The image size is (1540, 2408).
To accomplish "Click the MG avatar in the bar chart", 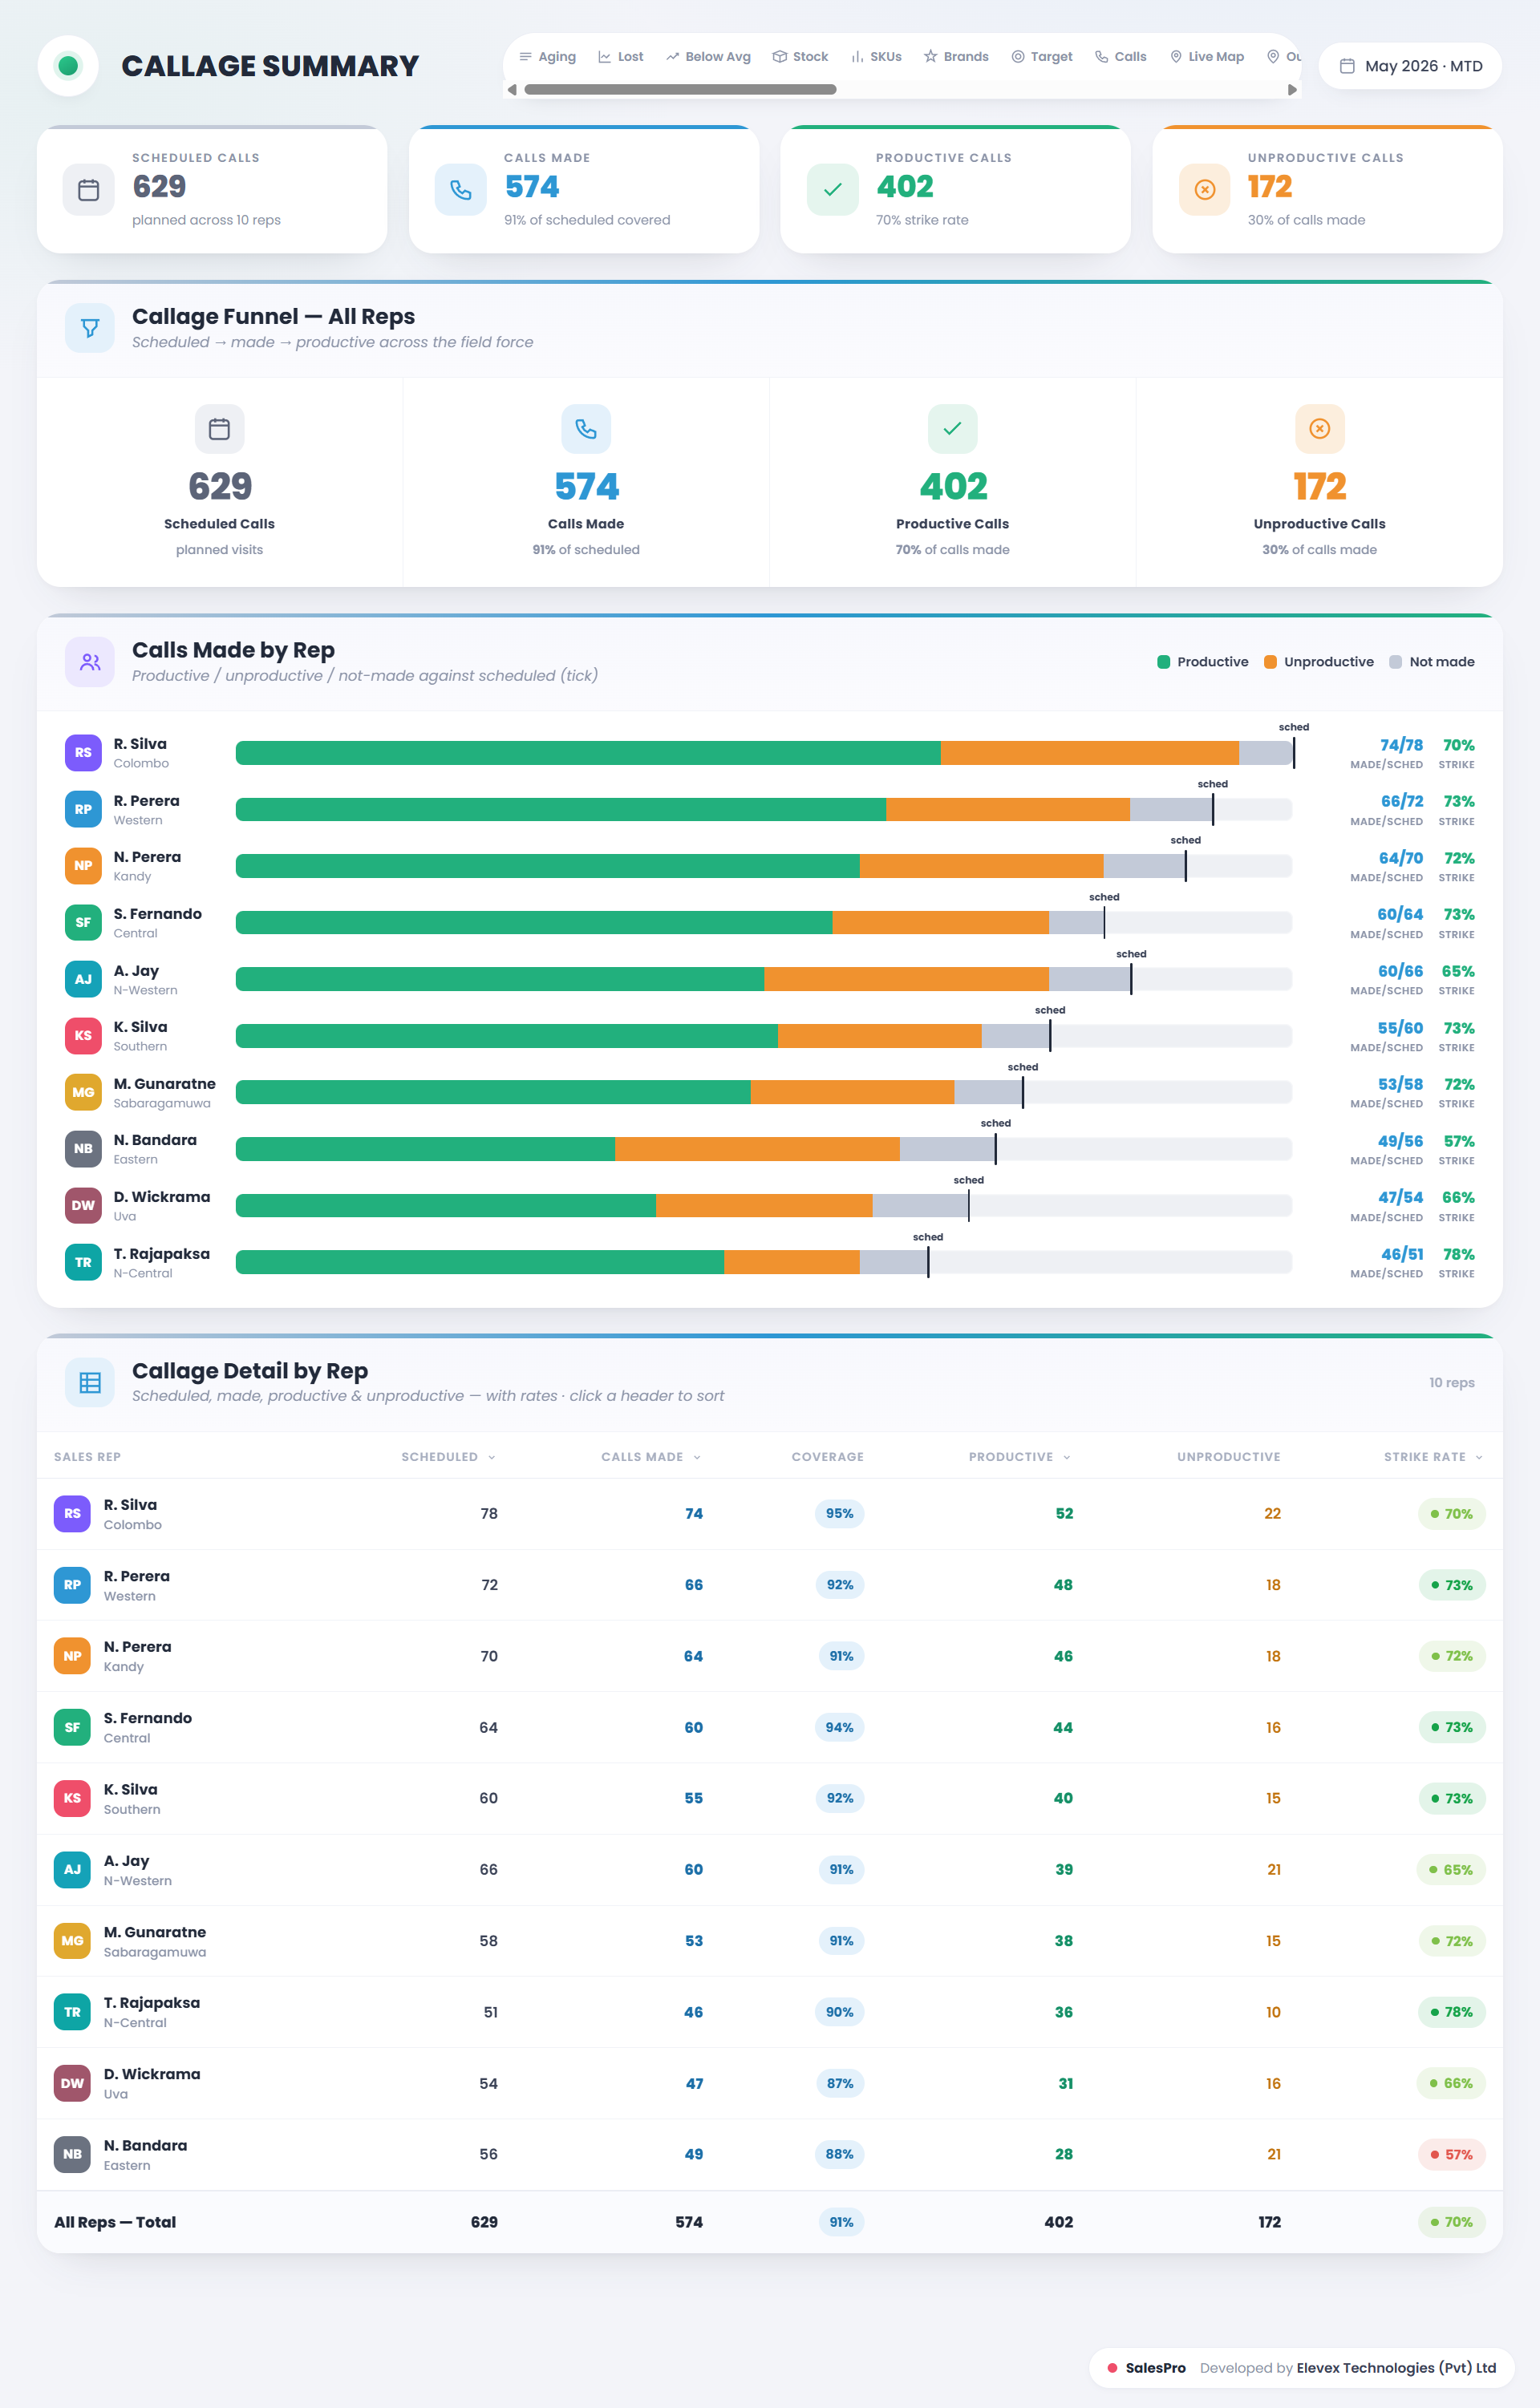I will coord(83,1092).
